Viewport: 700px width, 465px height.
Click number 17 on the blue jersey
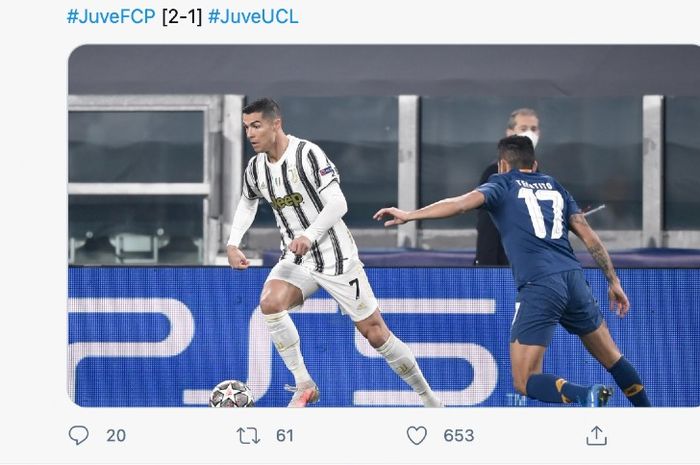[x=542, y=213]
